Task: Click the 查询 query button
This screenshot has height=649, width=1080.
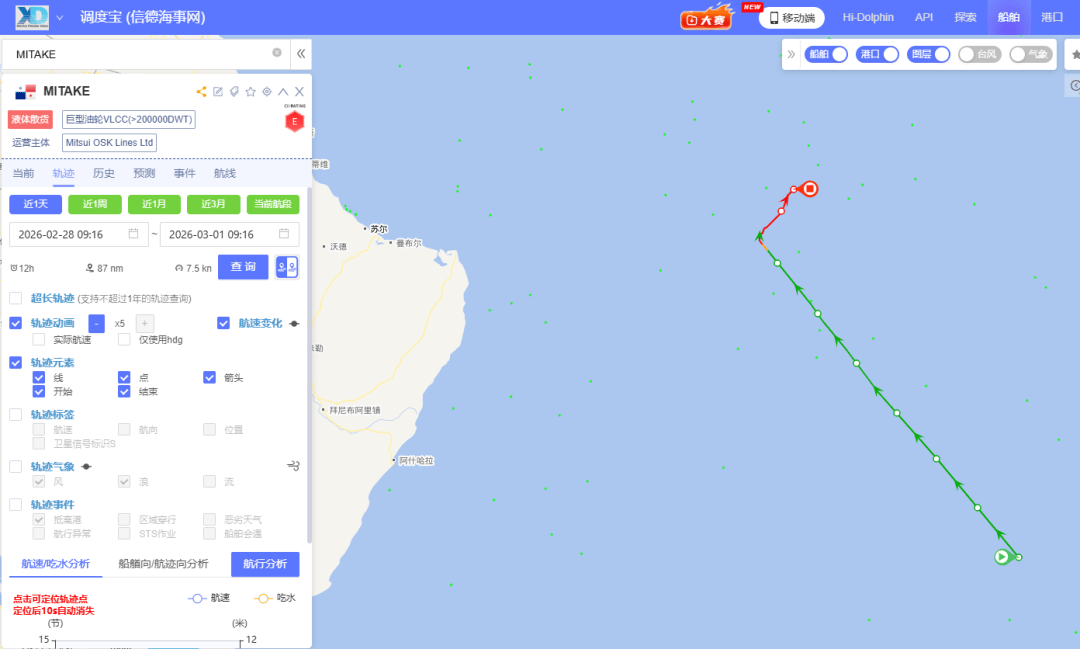Action: click(243, 267)
